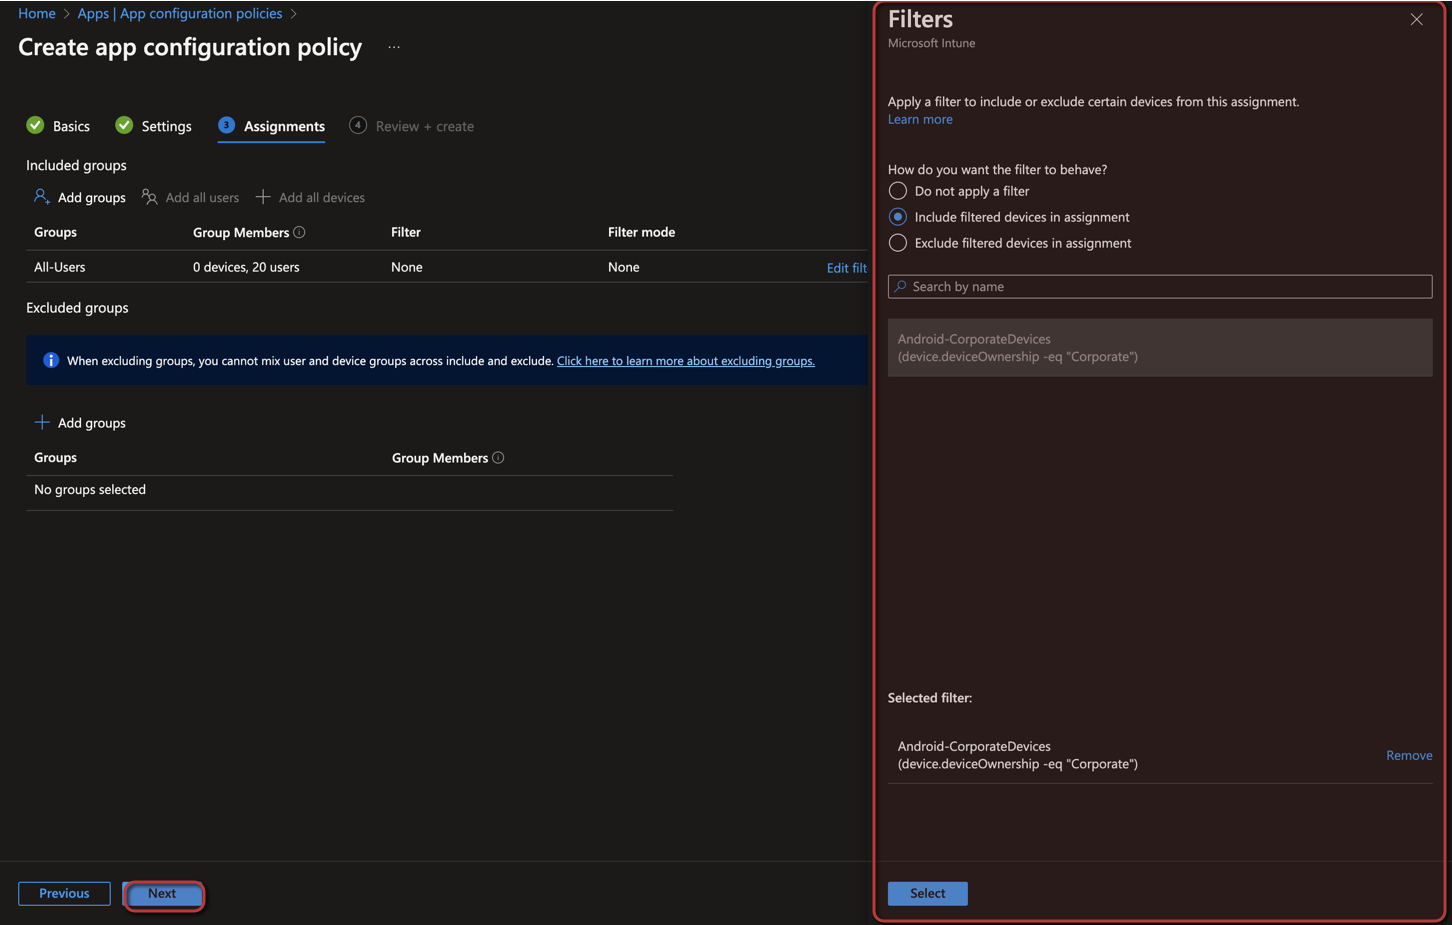Click the Add all users icon
Screen dimensions: 1452x925
click(150, 197)
